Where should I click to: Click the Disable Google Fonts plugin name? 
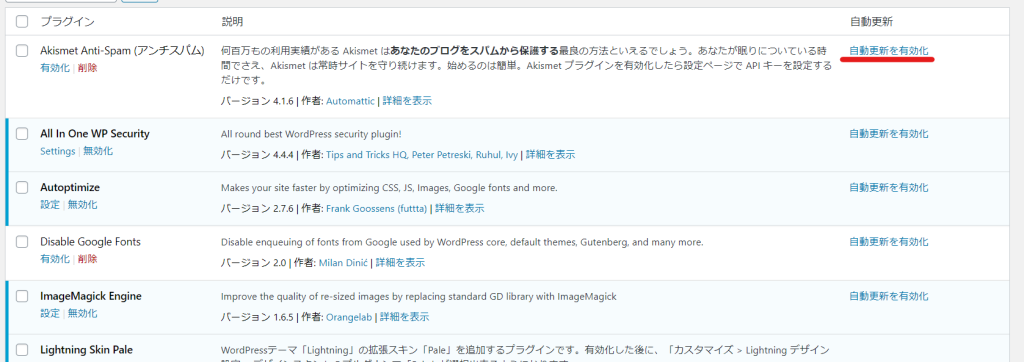pyautogui.click(x=90, y=242)
